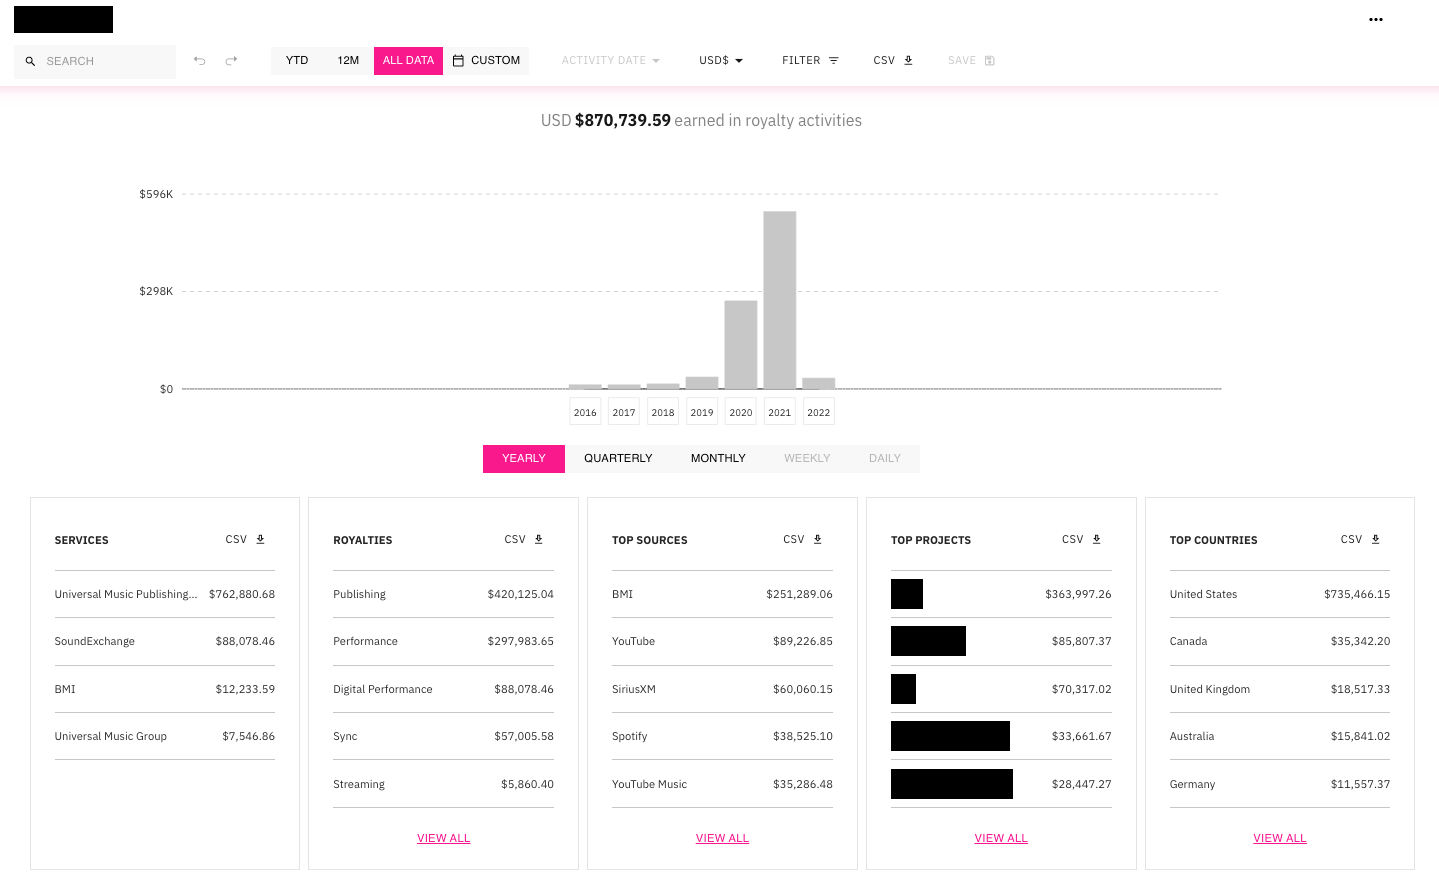Expand the Filter options
This screenshot has height=887, width=1439.
(810, 61)
